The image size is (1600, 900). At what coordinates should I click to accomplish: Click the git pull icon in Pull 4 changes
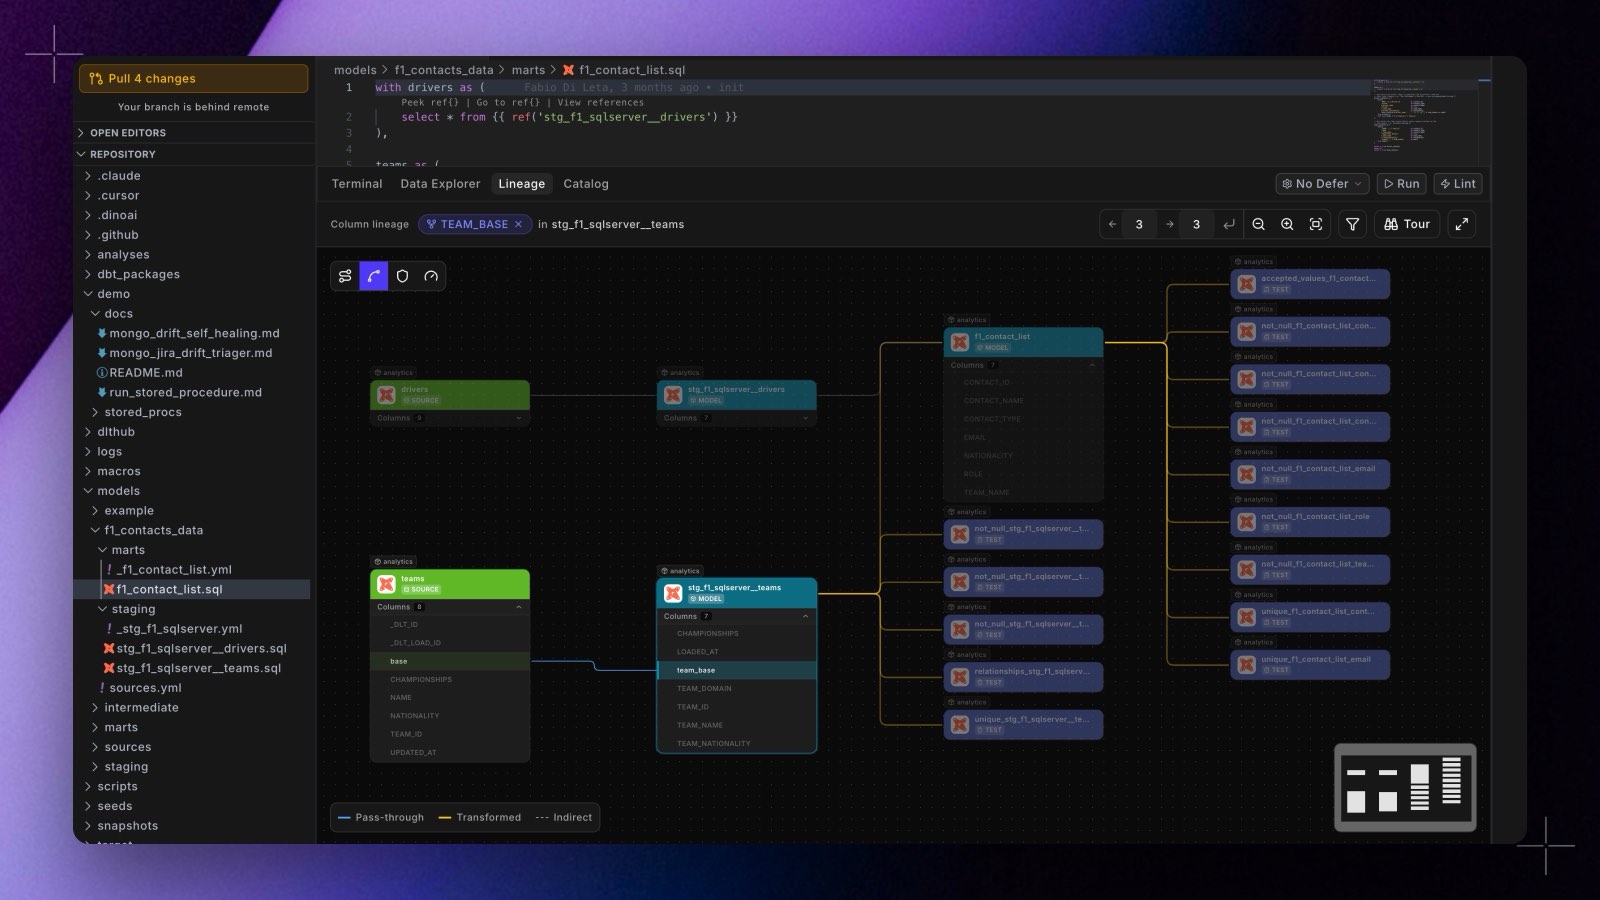[96, 78]
